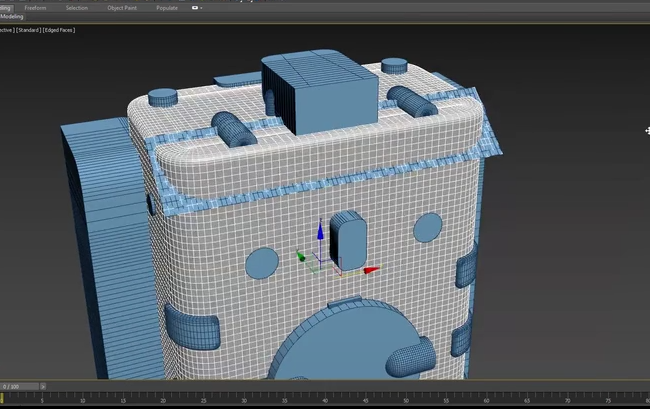Select the left circular hole on front face

(262, 263)
